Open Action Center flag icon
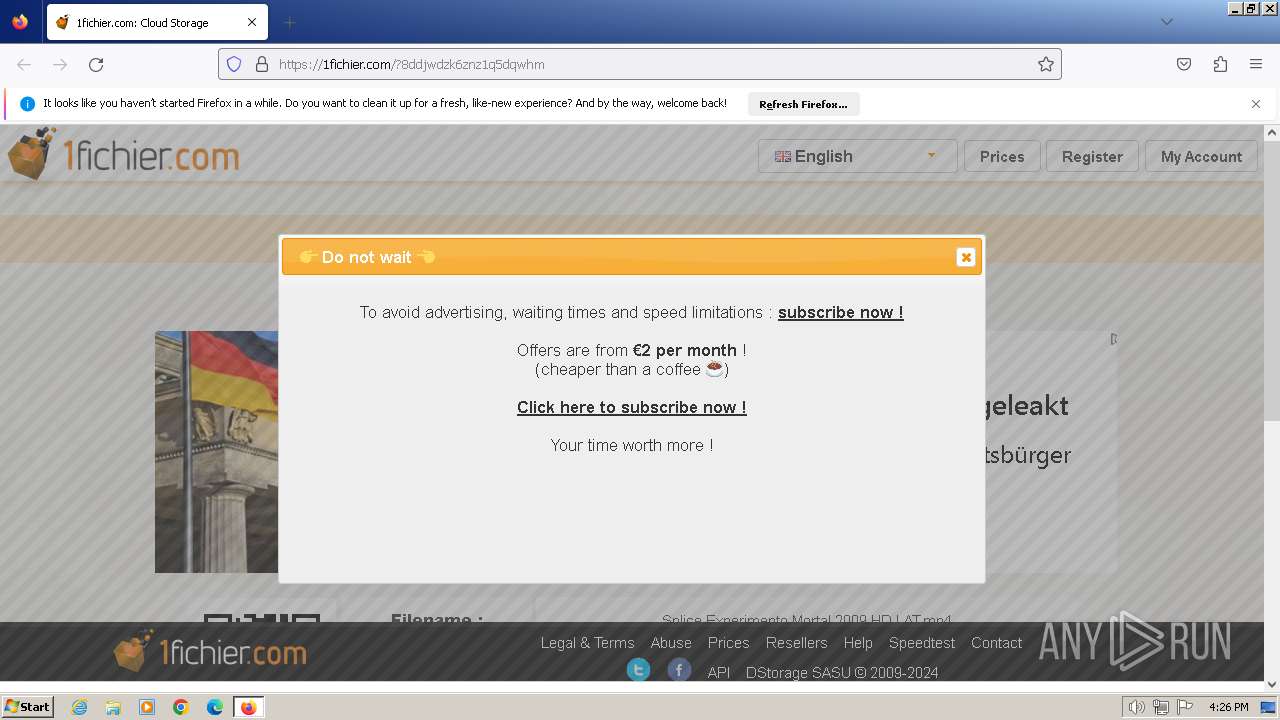This screenshot has width=1280, height=720. tap(1185, 707)
